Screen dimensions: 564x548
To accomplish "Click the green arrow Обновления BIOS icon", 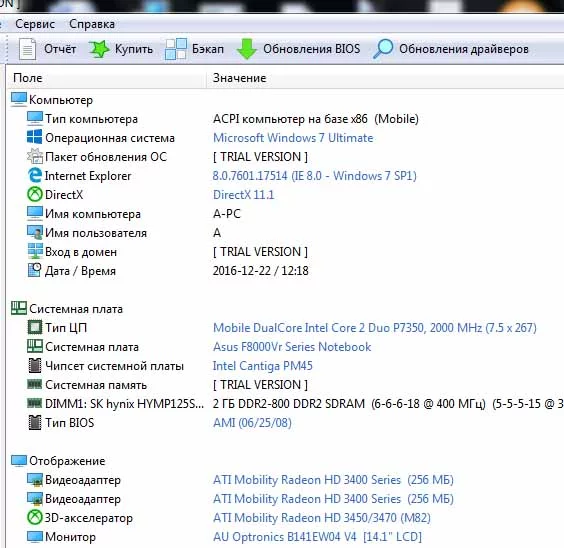I will click(x=247, y=49).
